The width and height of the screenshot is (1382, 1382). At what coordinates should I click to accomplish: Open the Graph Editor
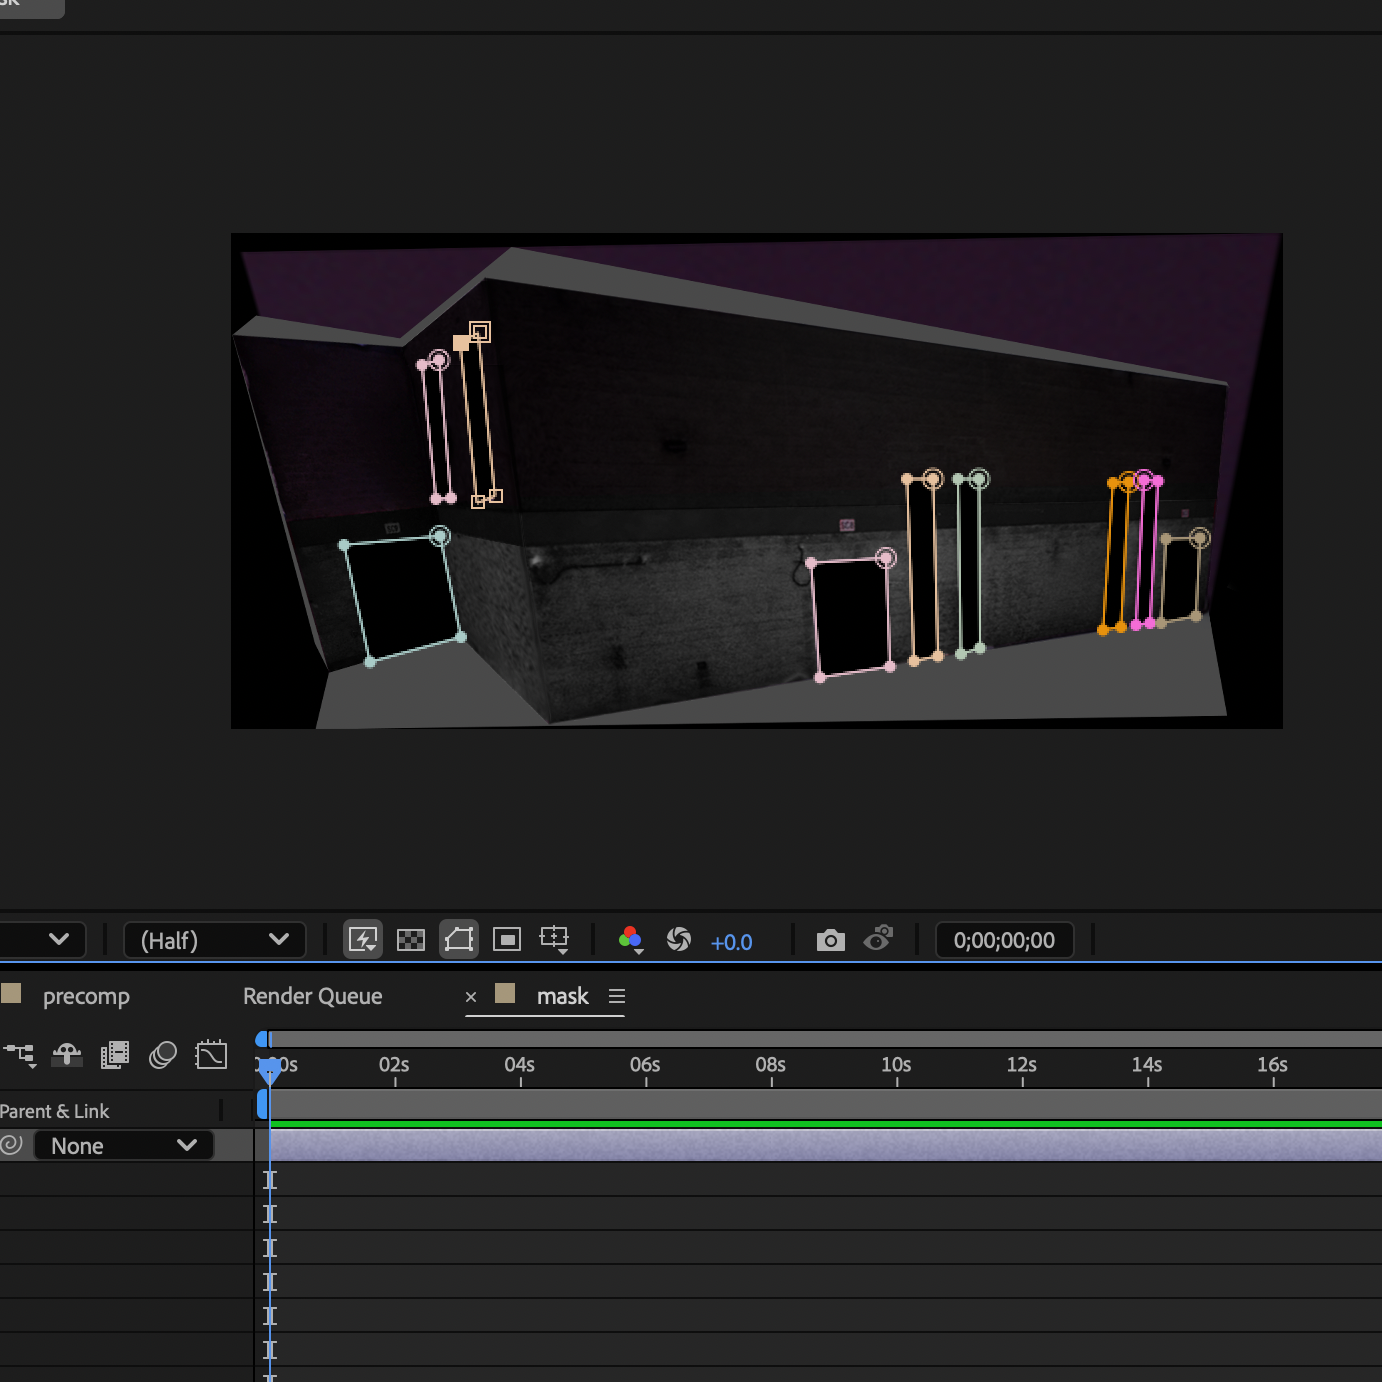[211, 1054]
